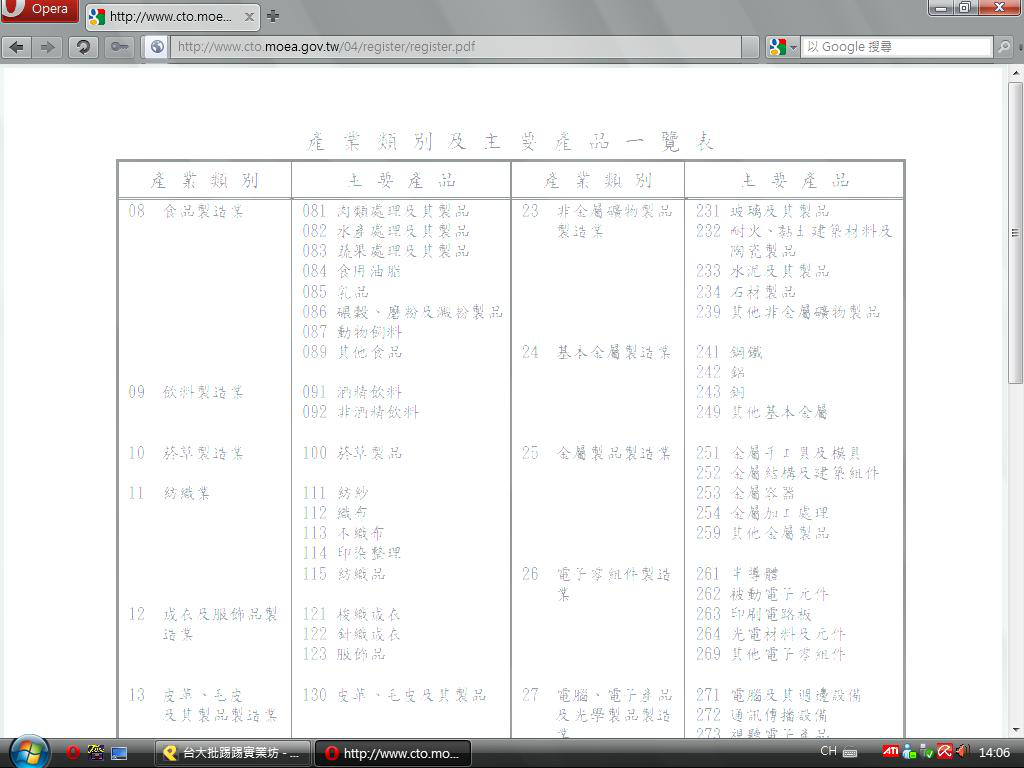Open the messenger buddy tray icon

click(x=910, y=752)
